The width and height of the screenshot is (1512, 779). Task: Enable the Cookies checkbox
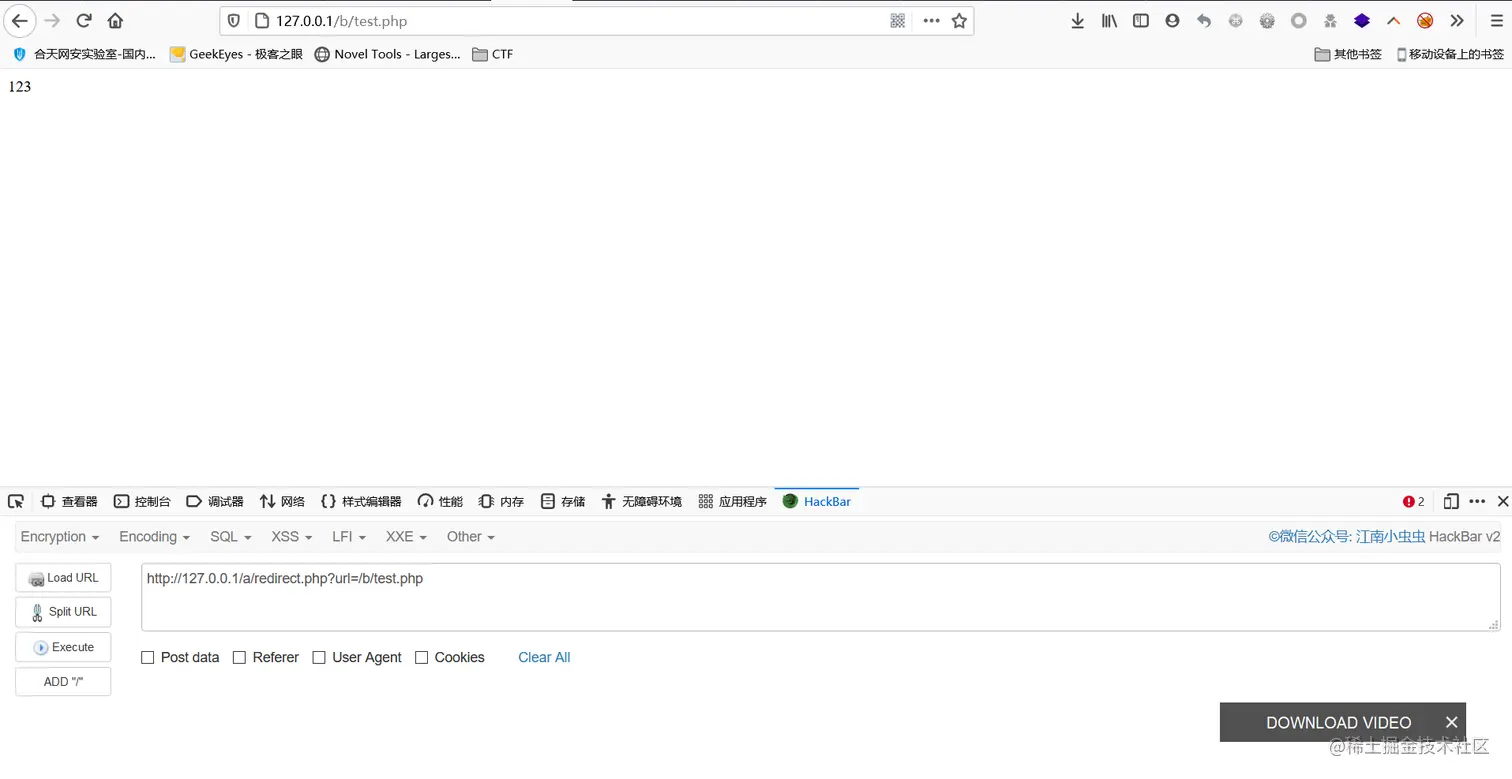click(421, 657)
